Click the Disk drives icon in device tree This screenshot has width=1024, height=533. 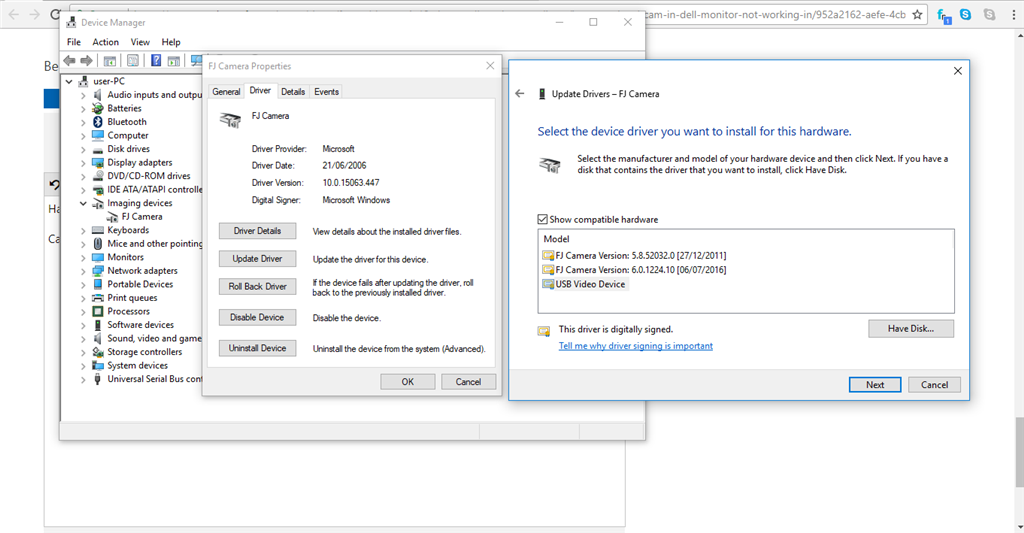point(98,149)
